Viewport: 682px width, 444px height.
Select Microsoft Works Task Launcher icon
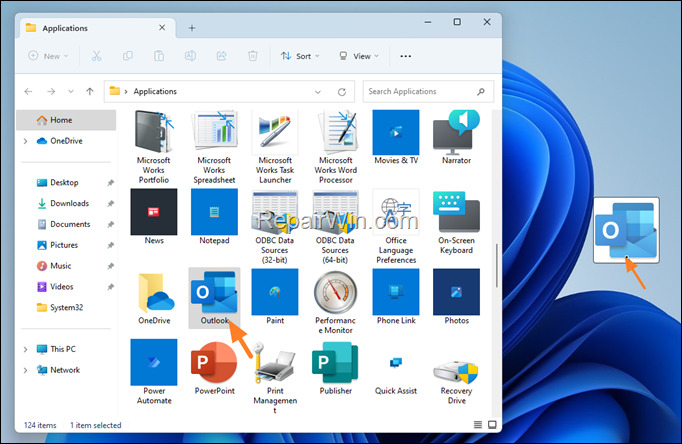coord(275,132)
